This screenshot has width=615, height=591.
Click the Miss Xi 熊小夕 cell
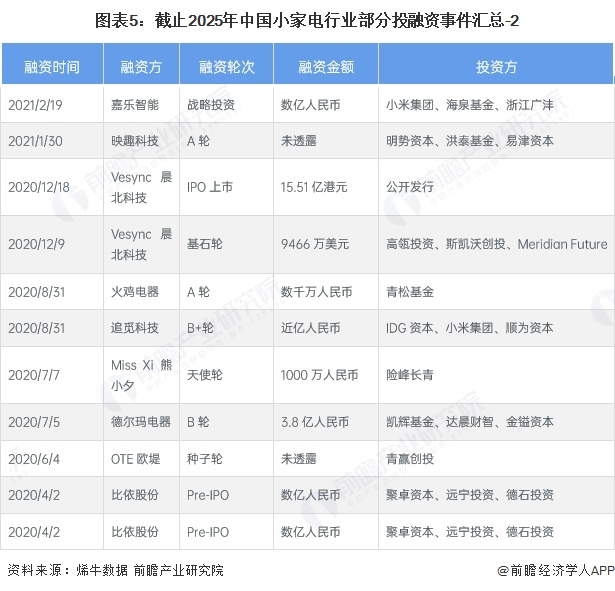141,375
